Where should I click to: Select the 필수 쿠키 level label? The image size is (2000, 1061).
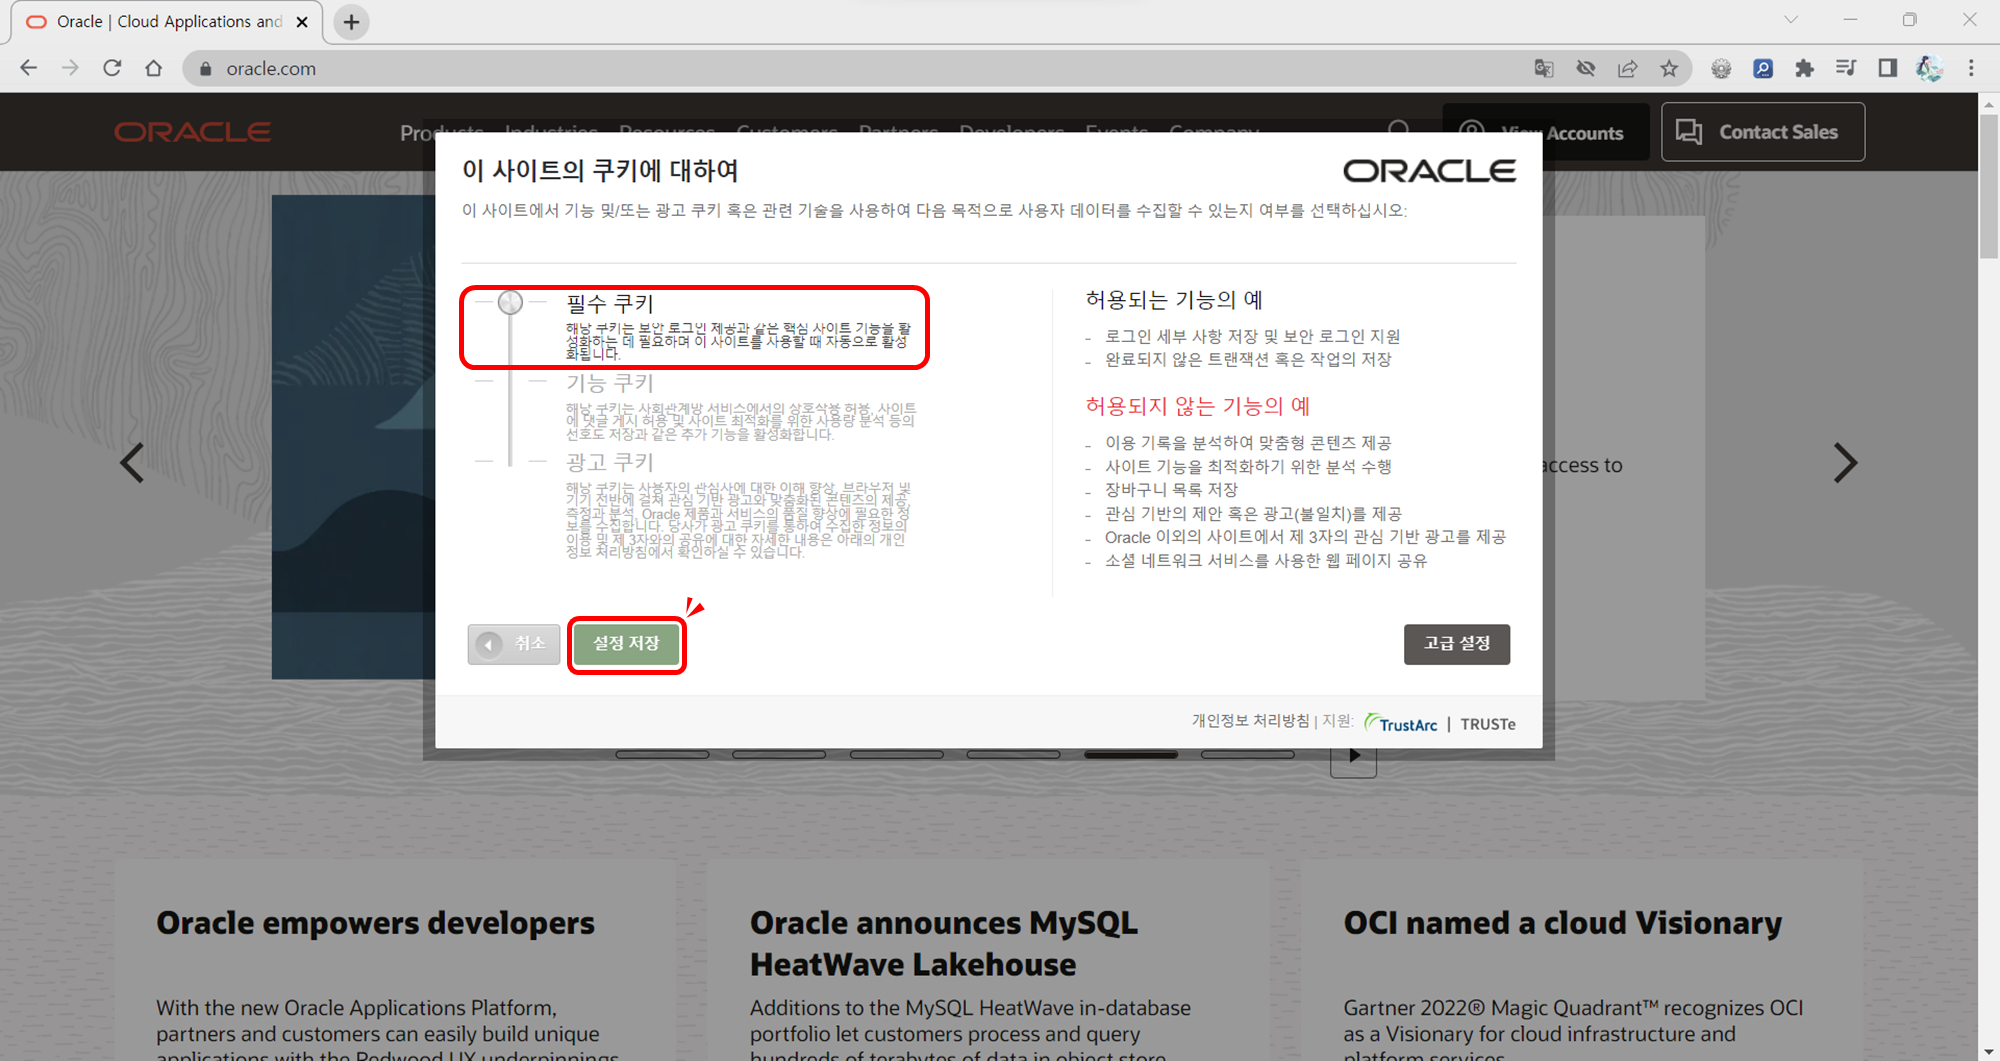(x=609, y=303)
